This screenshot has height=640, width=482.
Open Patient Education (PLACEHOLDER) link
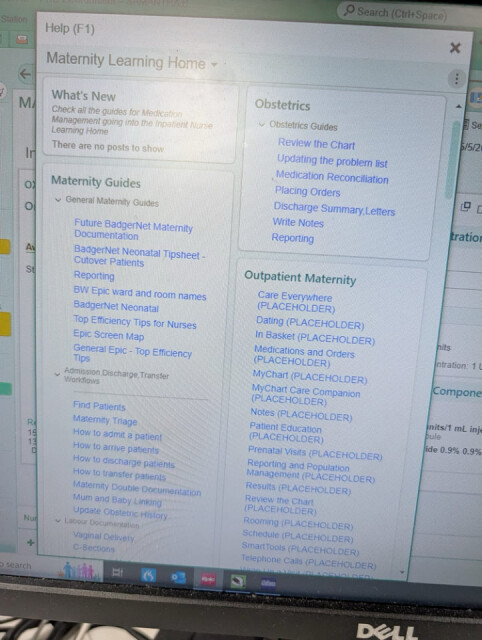tap(286, 433)
